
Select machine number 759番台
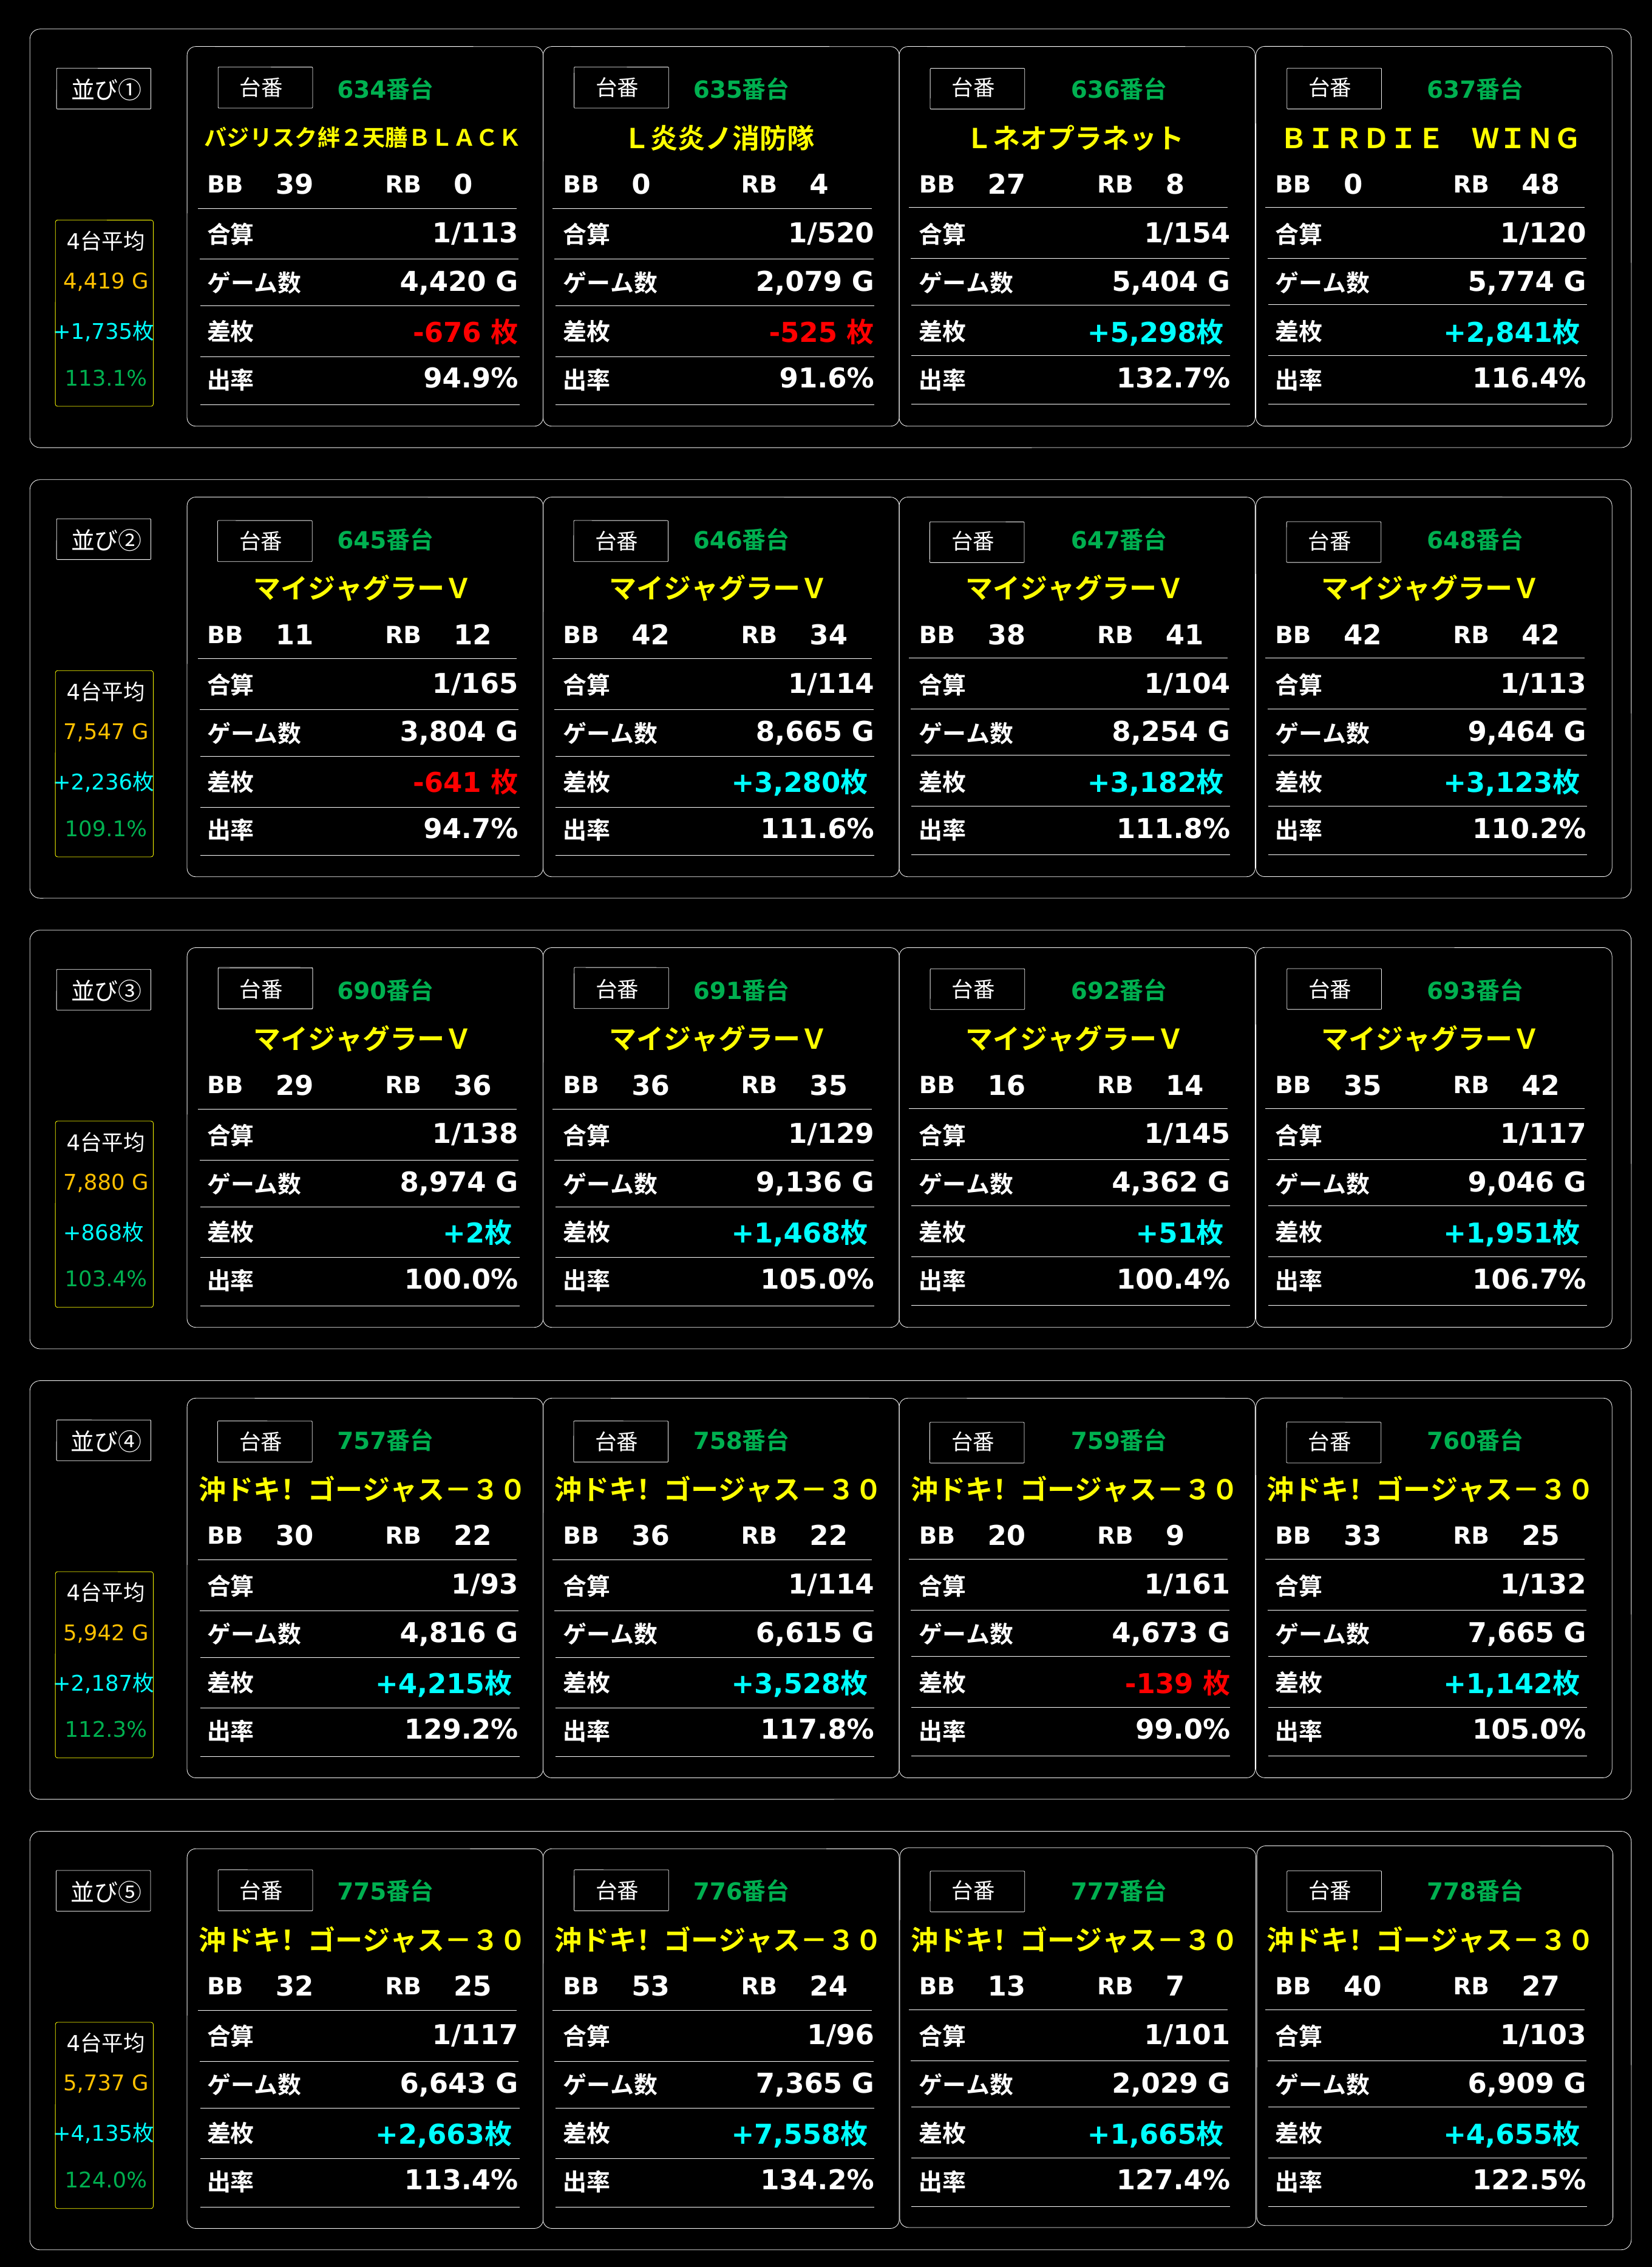pyautogui.click(x=1118, y=1441)
